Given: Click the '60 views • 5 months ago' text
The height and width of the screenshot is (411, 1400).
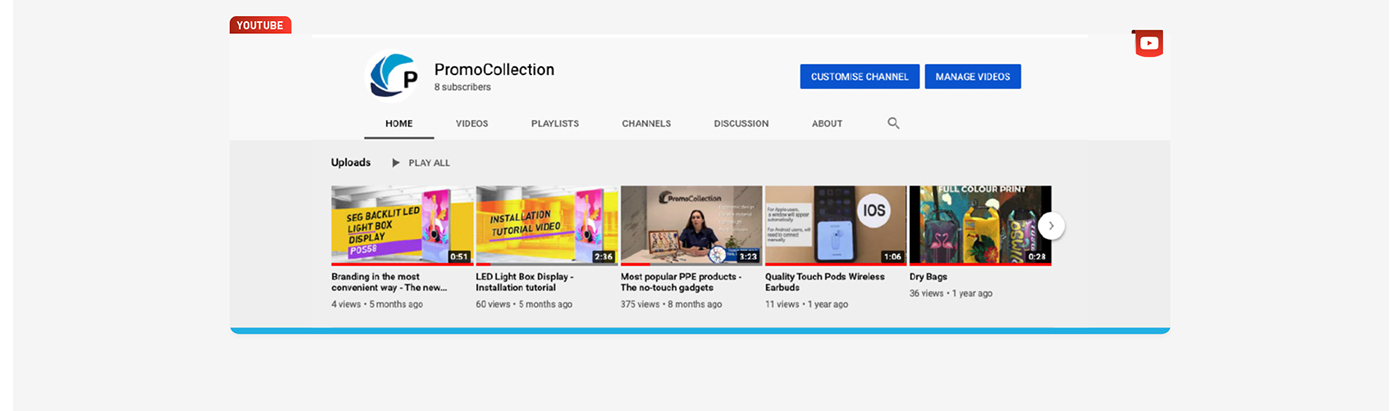Looking at the screenshot, I should (x=524, y=304).
